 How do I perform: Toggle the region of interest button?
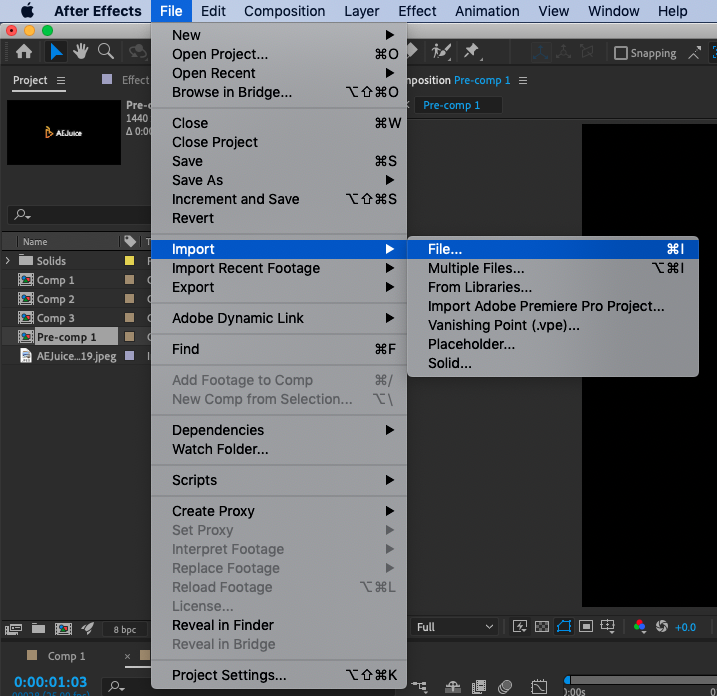[x=563, y=627]
